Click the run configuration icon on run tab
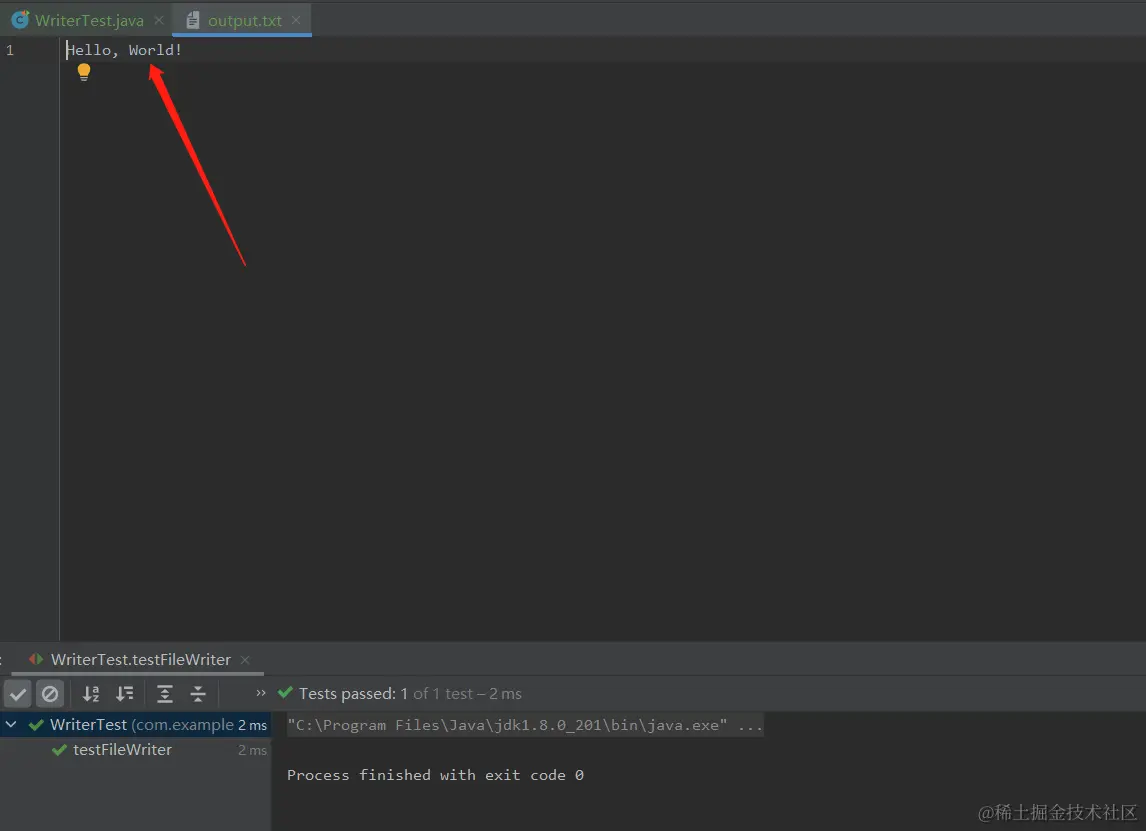 click(x=36, y=659)
